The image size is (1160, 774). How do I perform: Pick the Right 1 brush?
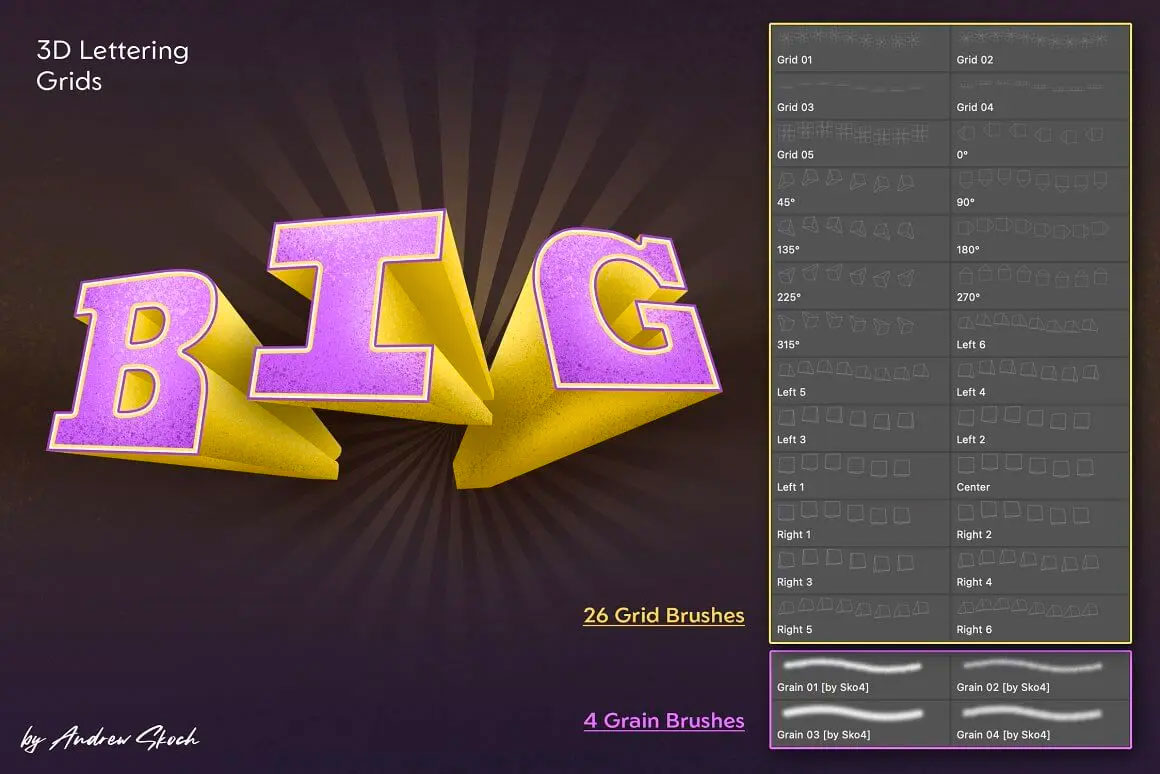point(860,523)
